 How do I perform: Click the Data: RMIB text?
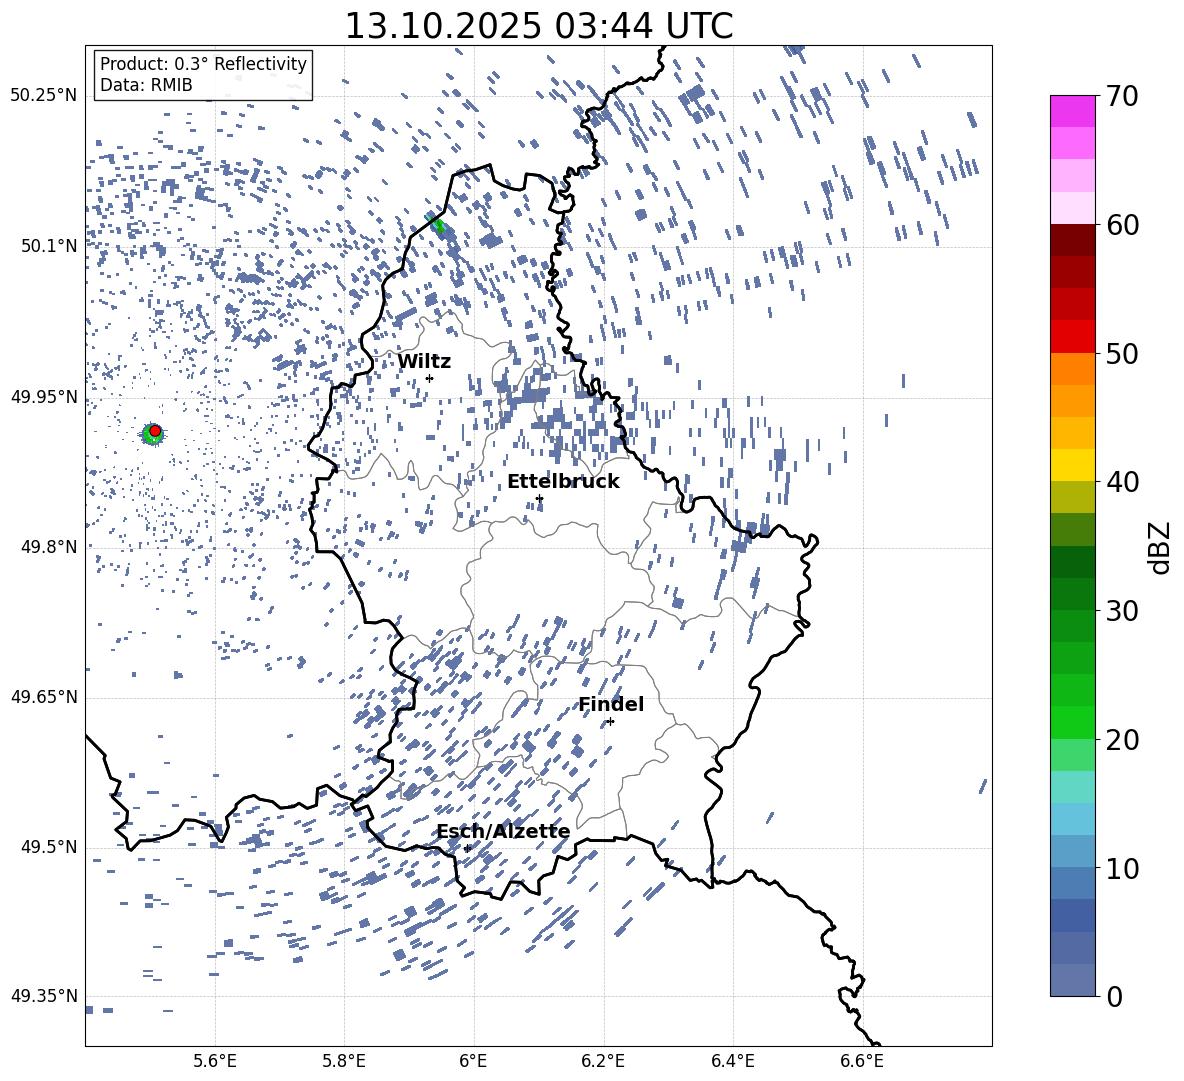146,85
